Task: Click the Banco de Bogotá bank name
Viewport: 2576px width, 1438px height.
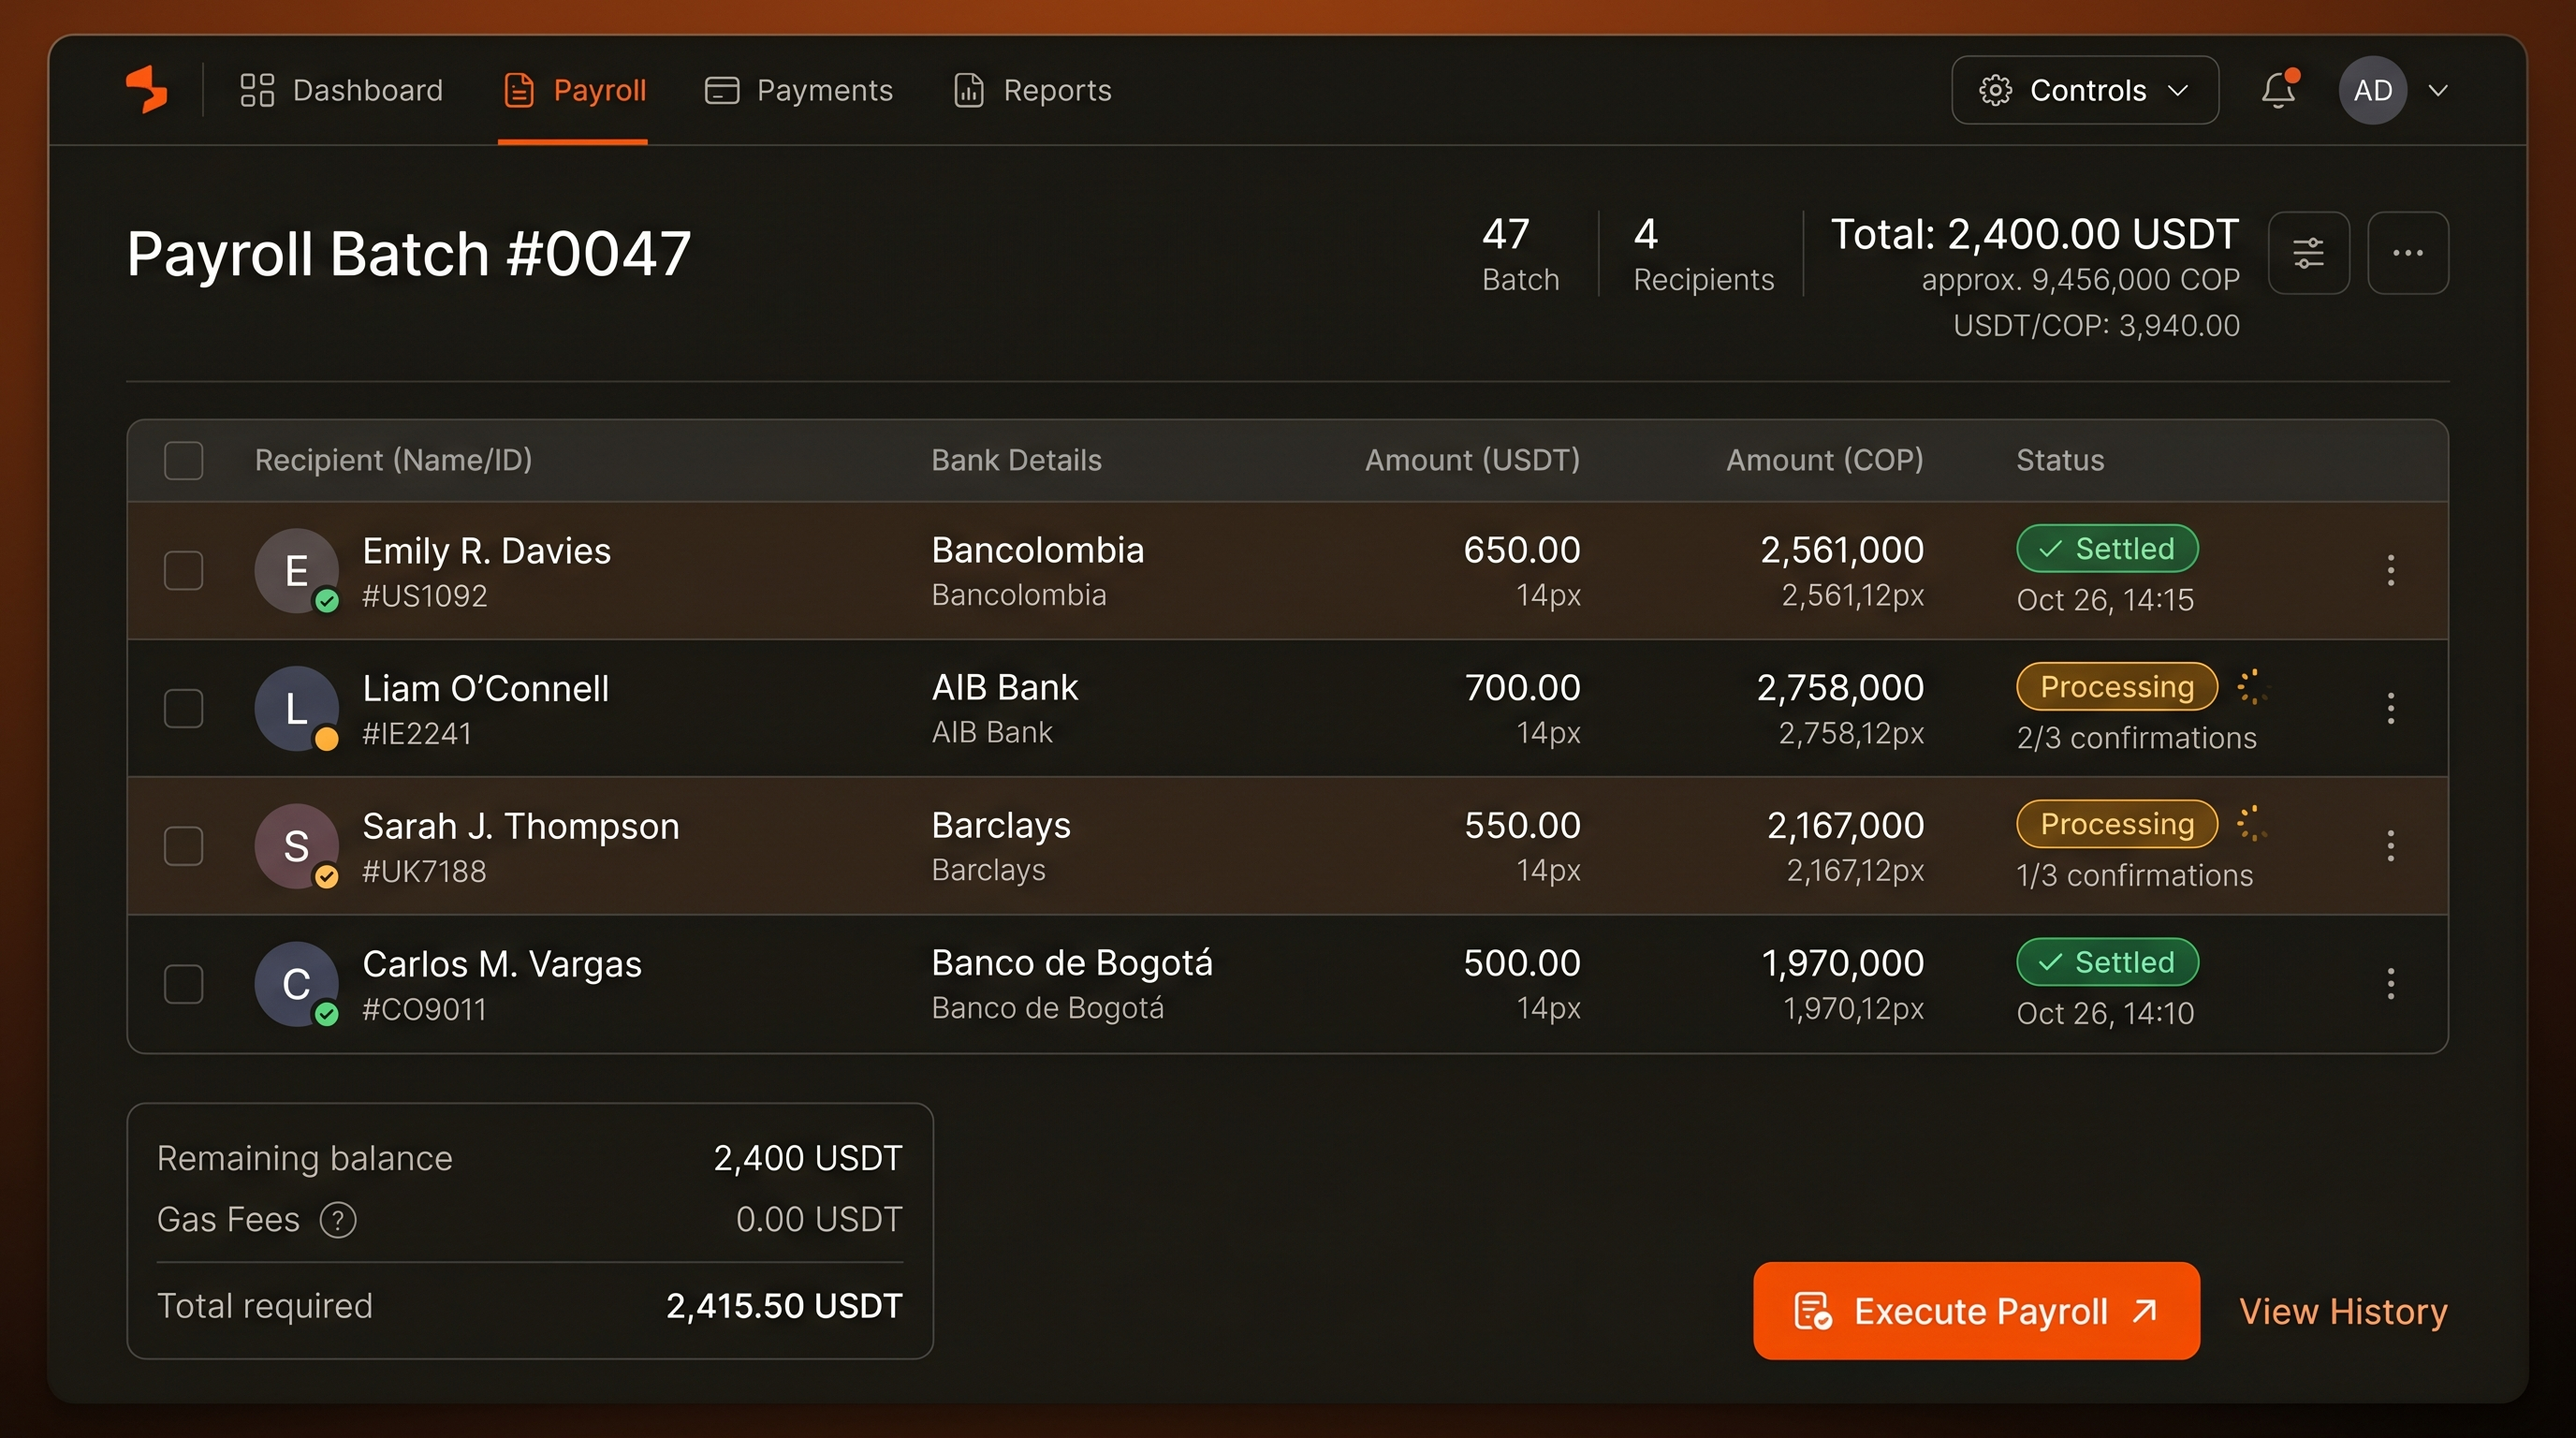Action: click(1072, 963)
